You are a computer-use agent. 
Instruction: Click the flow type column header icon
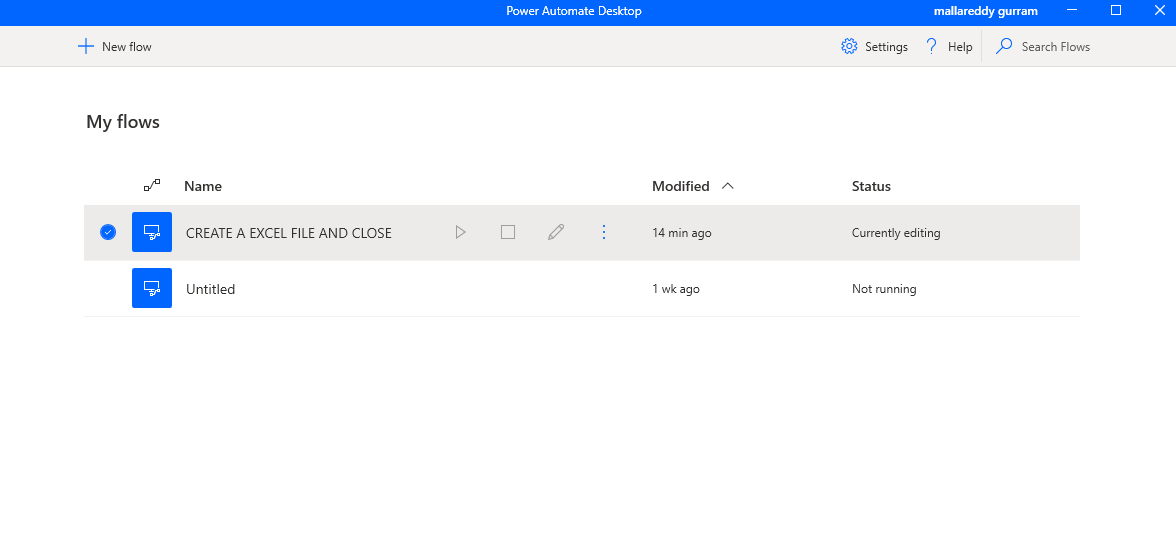pos(152,185)
